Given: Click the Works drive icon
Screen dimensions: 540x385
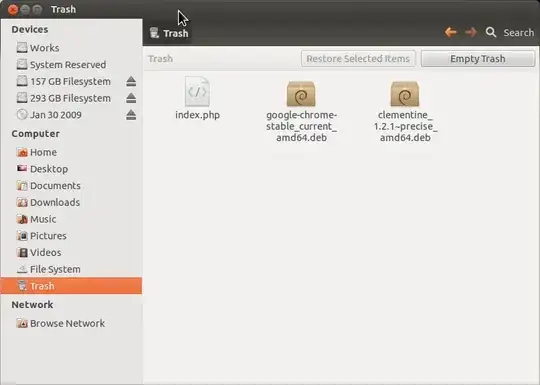Looking at the screenshot, I should coord(22,48).
